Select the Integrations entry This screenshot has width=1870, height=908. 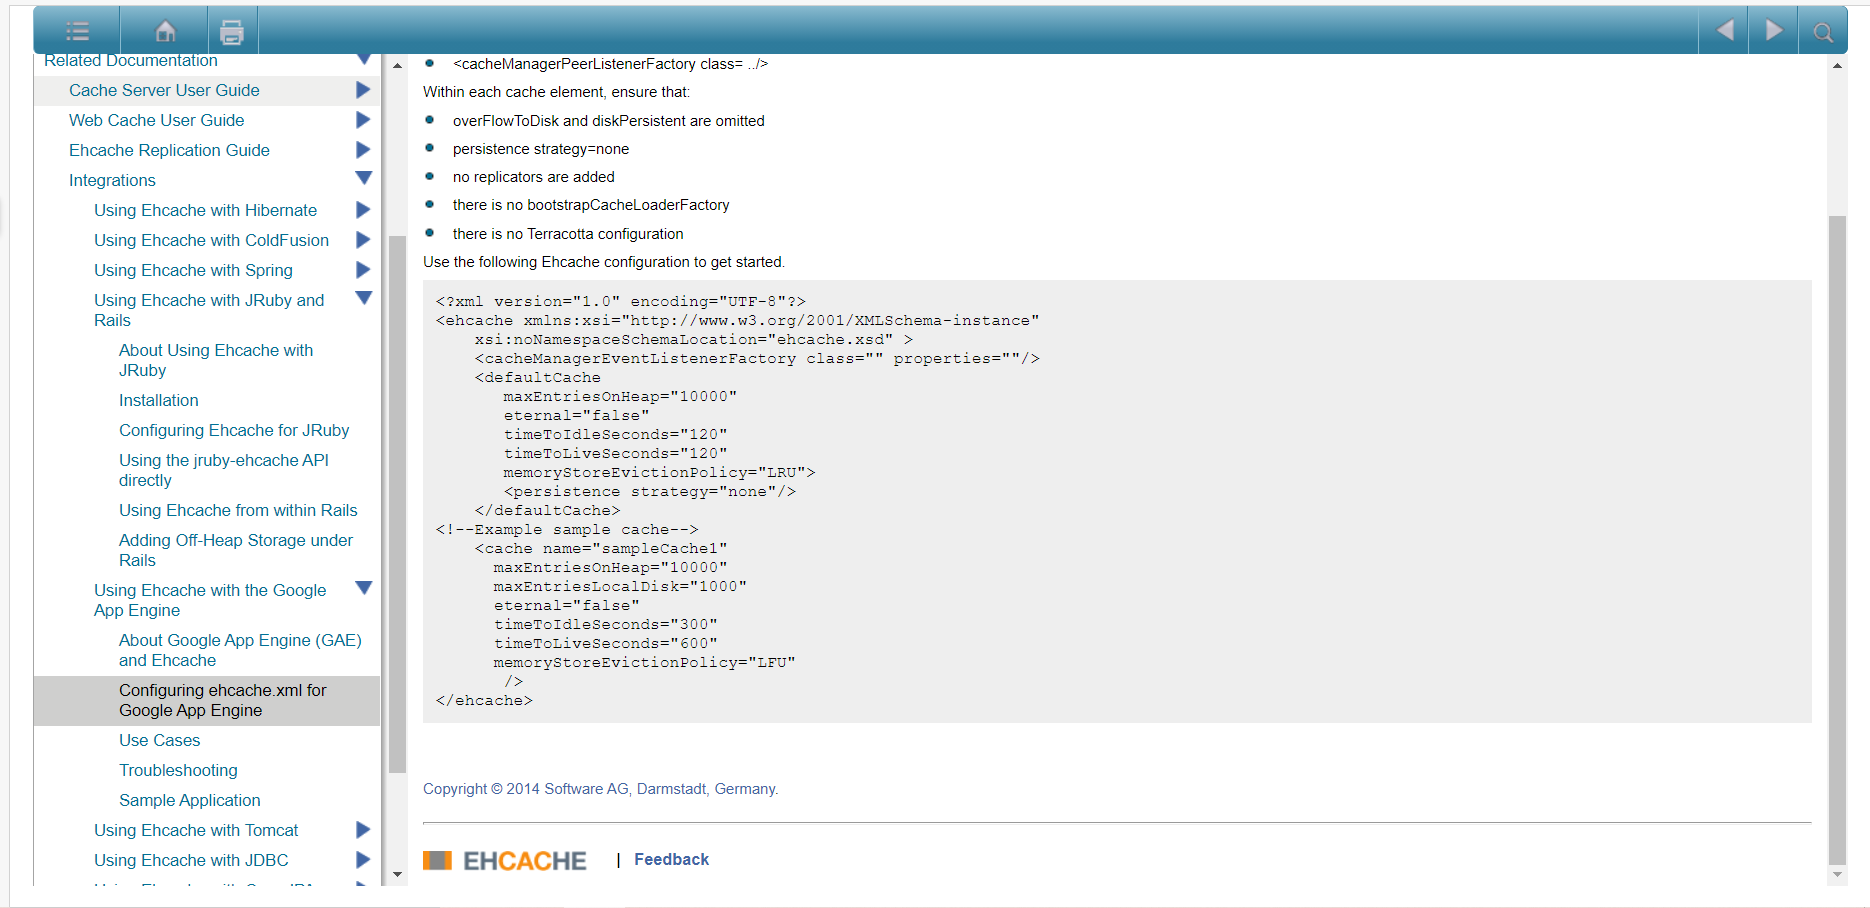[112, 180]
